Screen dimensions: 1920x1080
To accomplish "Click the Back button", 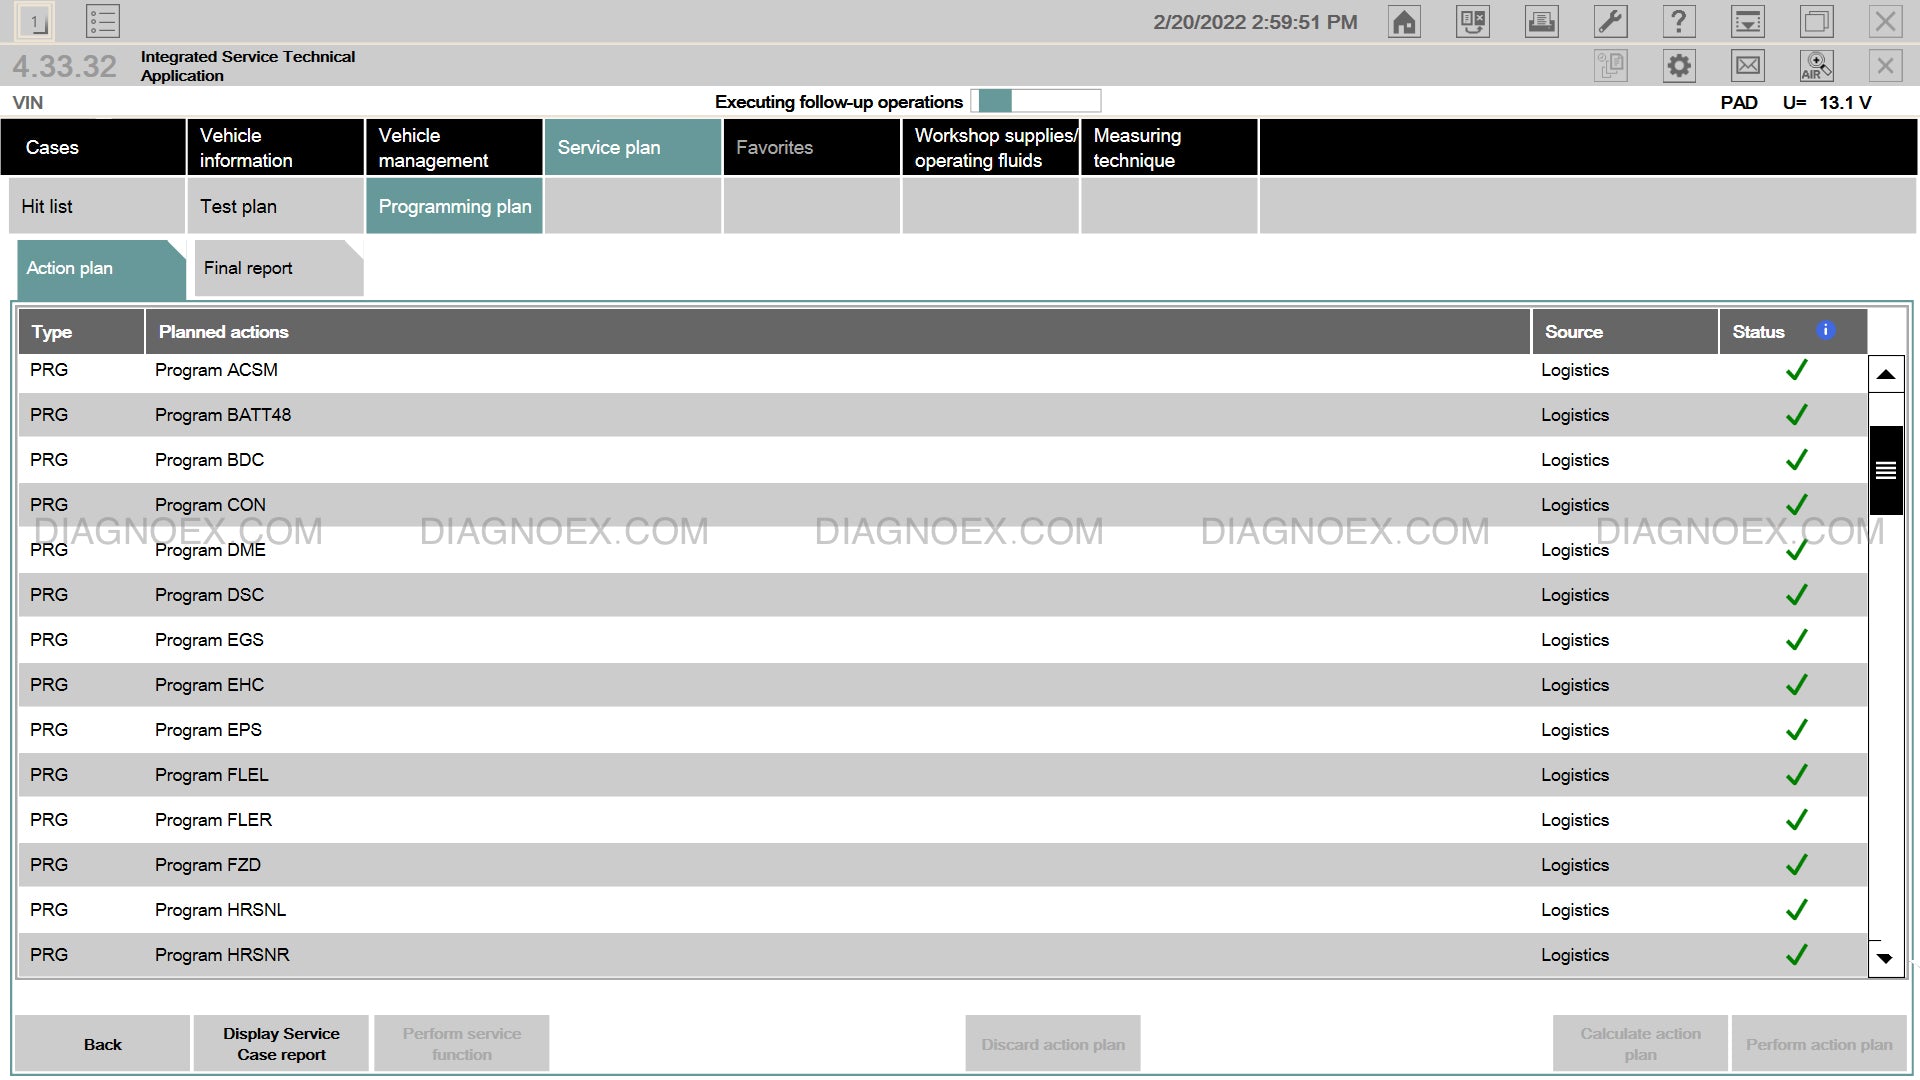I will click(102, 1044).
